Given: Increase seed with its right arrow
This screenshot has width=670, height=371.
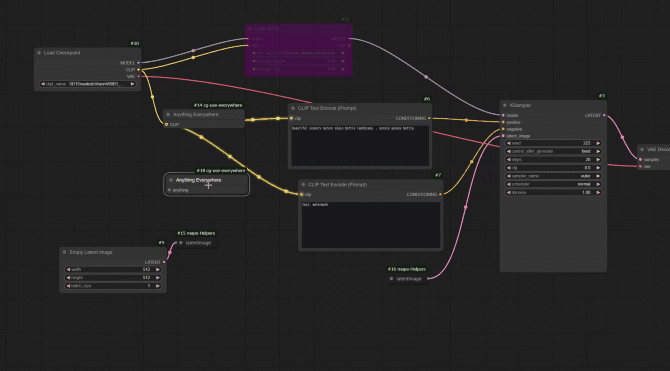Looking at the screenshot, I should pyautogui.click(x=598, y=143).
